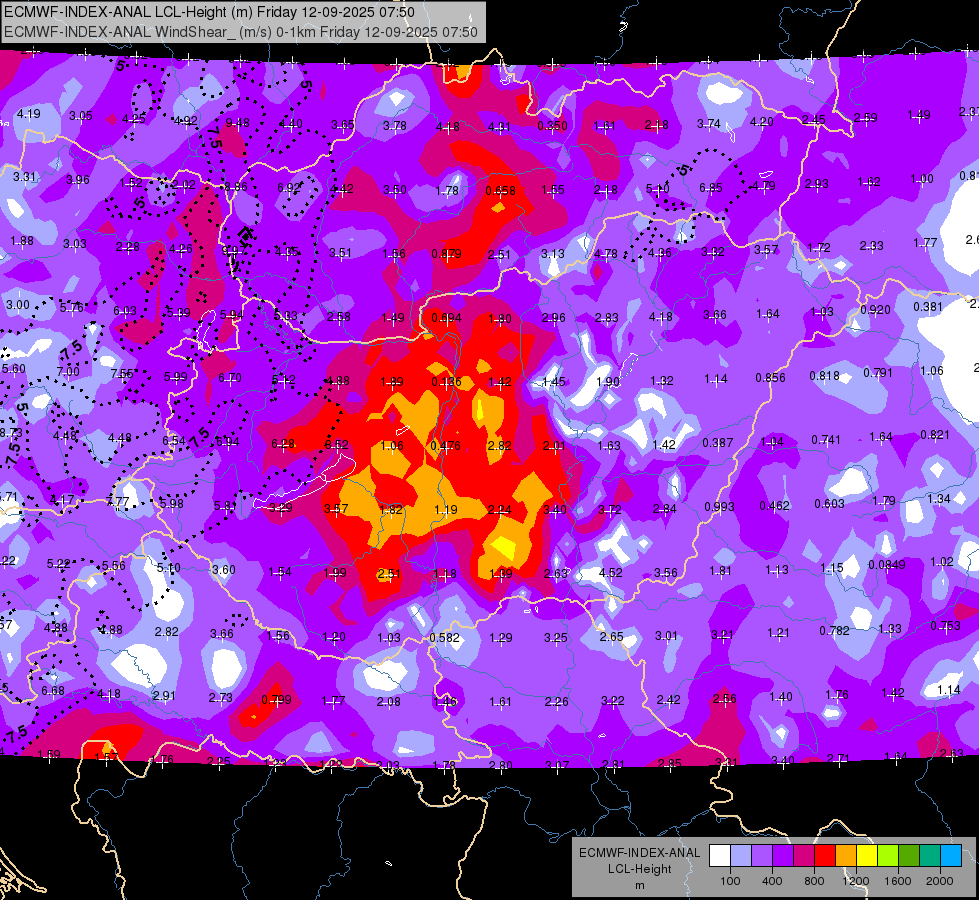Select the dark green legend swatch

[x=909, y=855]
